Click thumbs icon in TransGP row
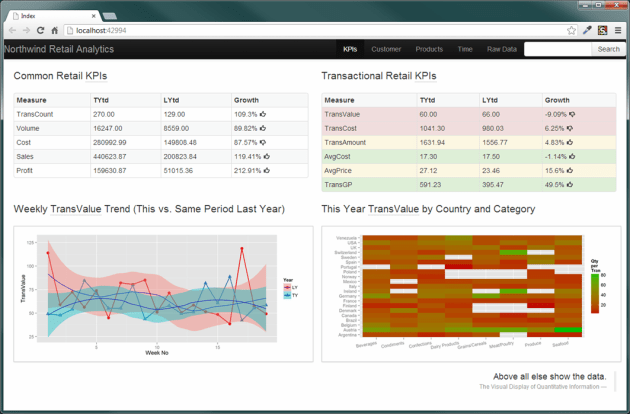Screen dimensions: 630x414 pyautogui.click(x=570, y=184)
